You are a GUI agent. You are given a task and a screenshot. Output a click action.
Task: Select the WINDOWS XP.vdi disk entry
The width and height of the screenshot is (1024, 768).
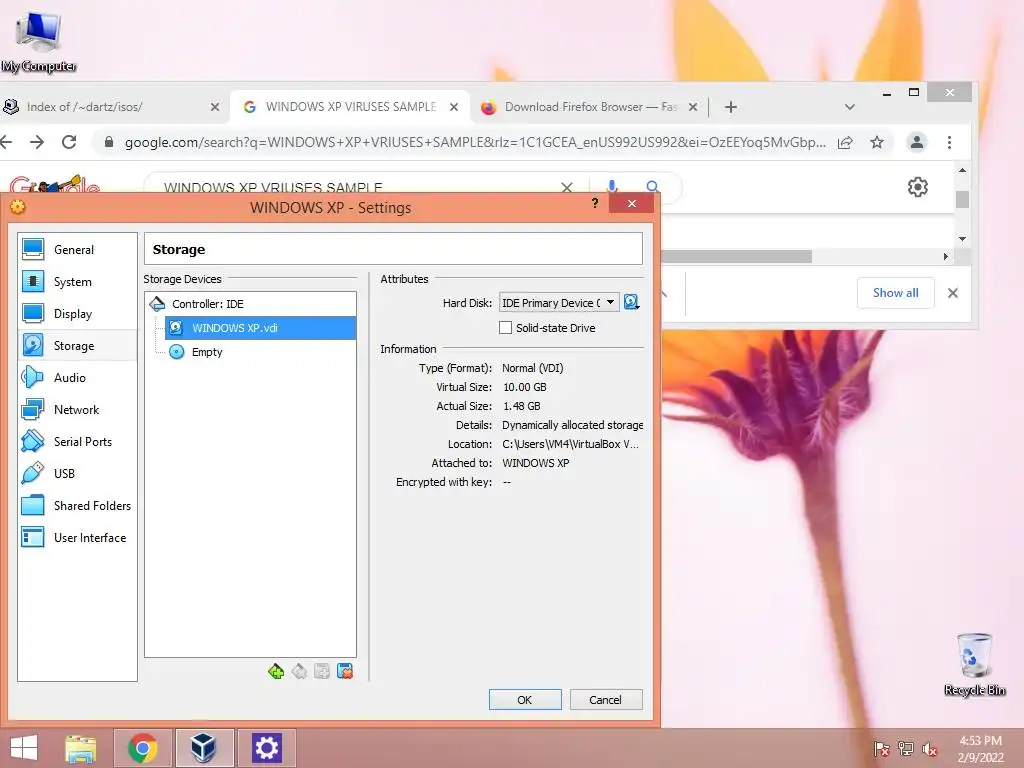coord(260,328)
